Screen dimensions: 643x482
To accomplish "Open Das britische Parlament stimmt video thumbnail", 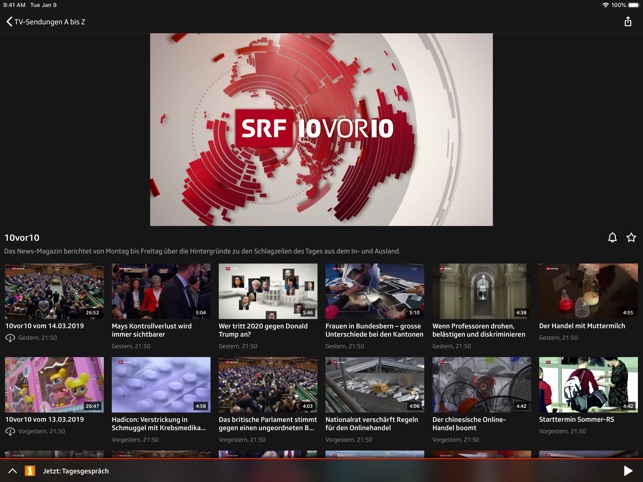I will [x=268, y=385].
